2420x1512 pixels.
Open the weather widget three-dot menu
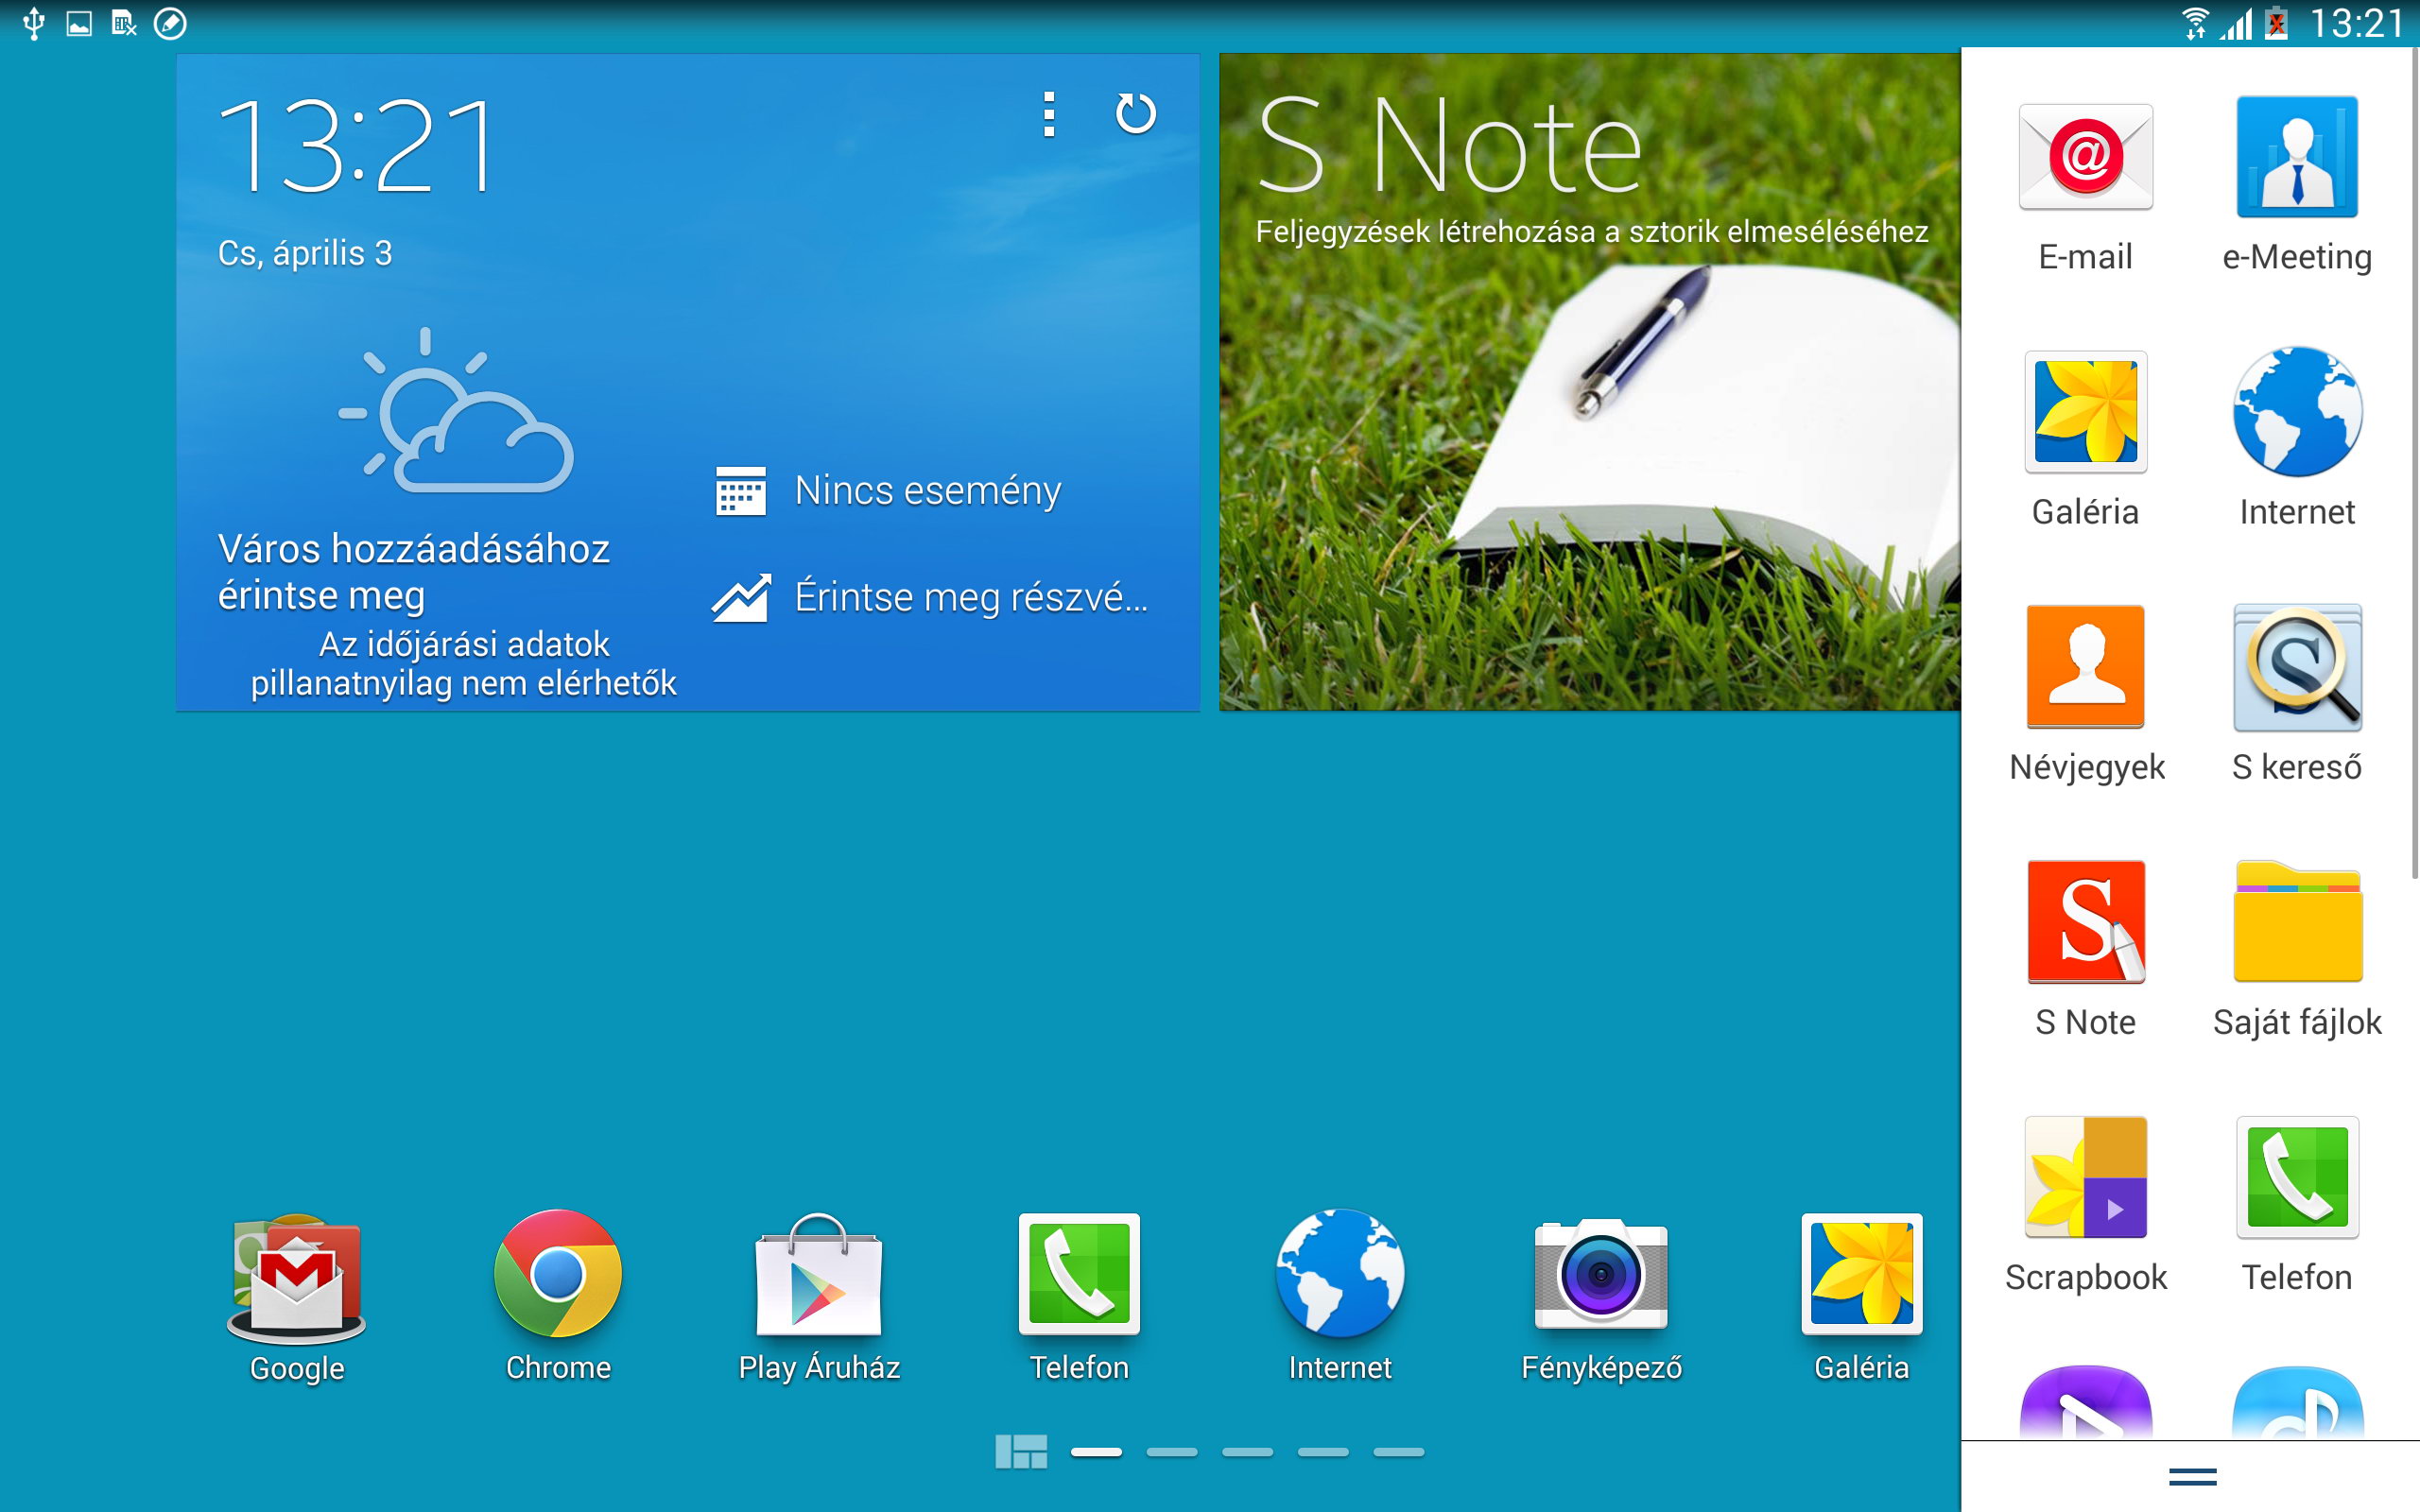click(1048, 114)
